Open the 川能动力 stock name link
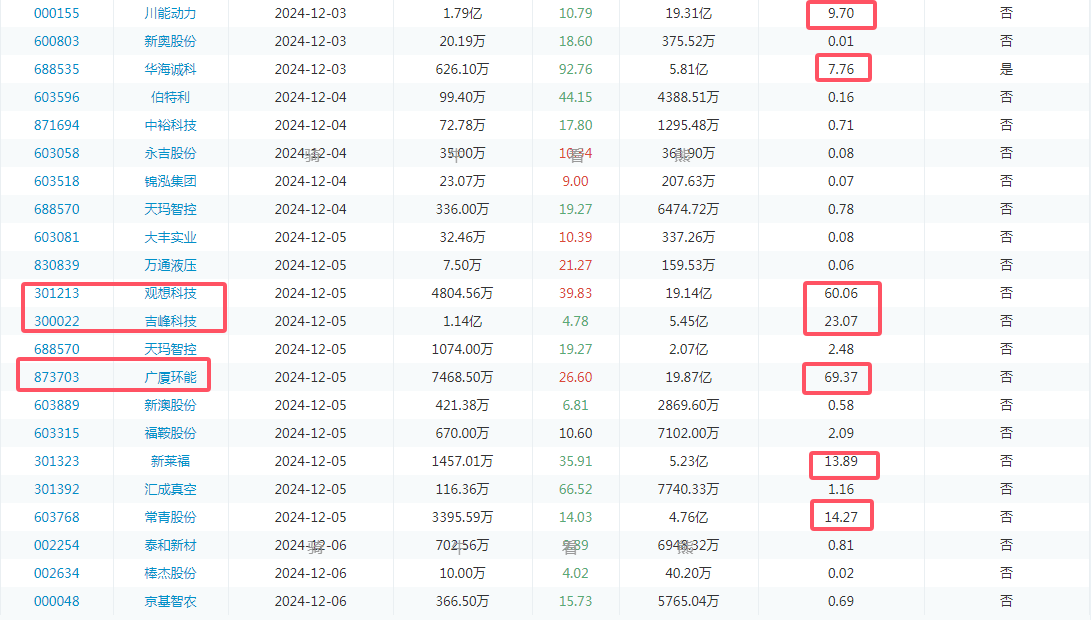 (x=170, y=13)
